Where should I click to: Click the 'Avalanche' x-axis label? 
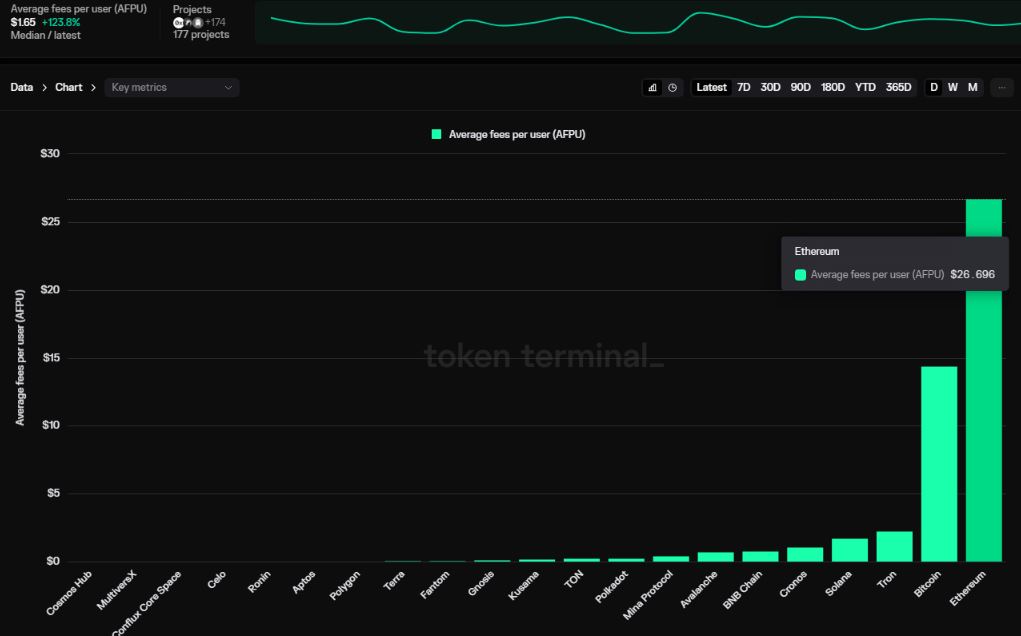699,590
